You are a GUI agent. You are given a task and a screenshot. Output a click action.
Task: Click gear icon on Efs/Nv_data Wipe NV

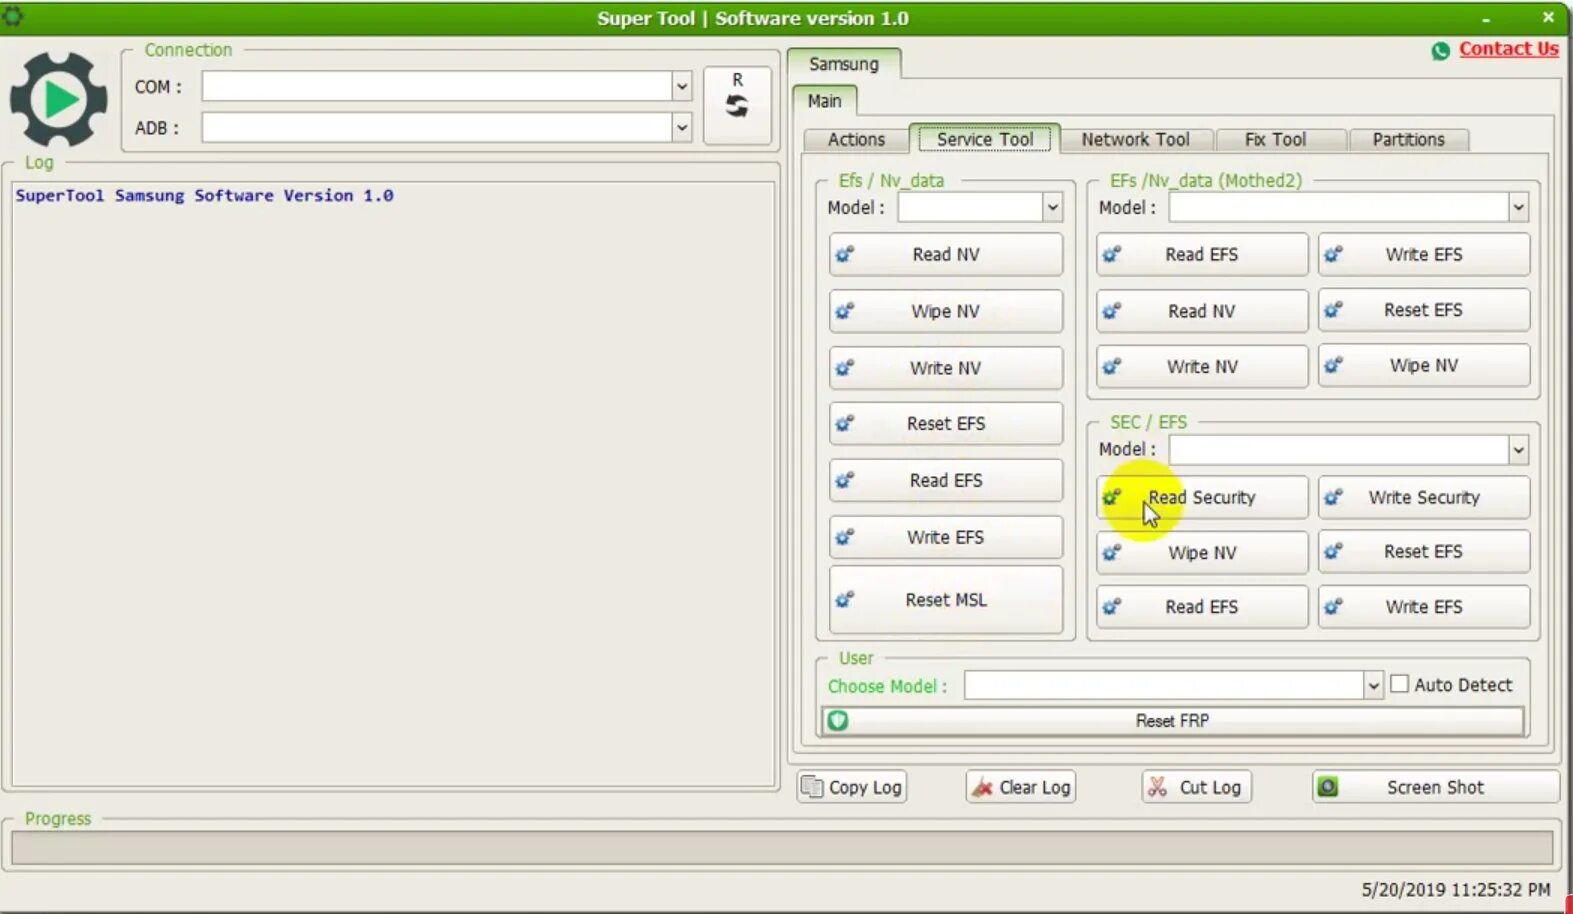(x=845, y=311)
